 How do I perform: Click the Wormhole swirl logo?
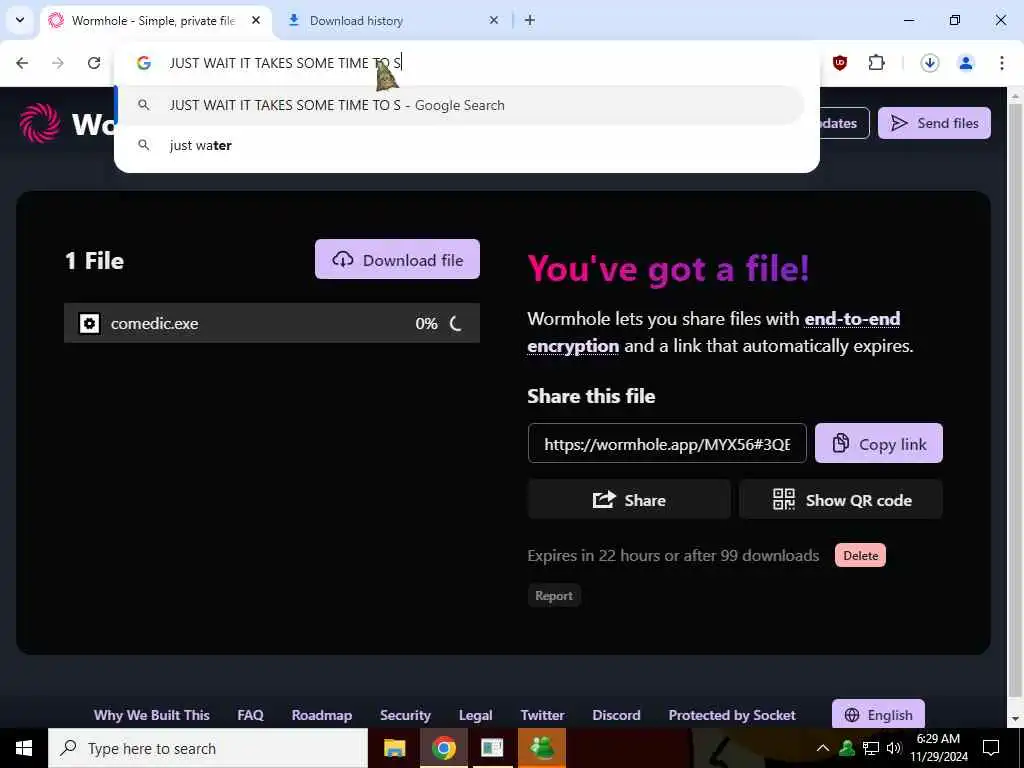(x=40, y=123)
